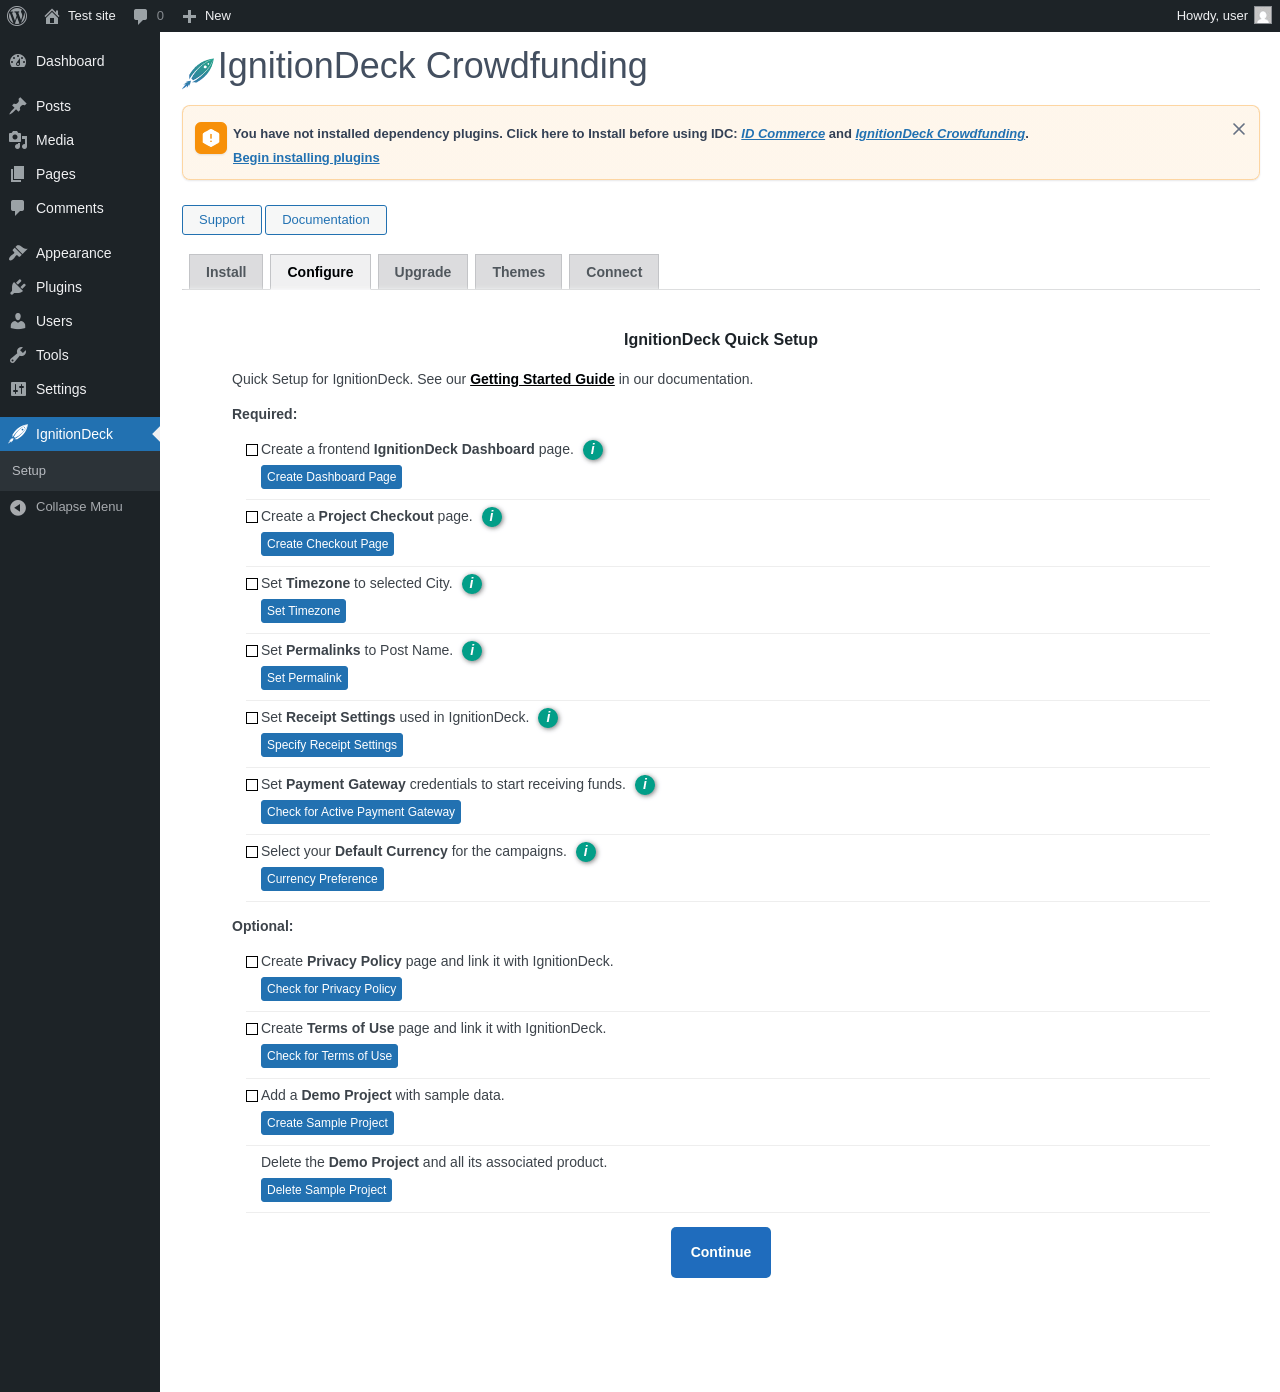
Task: Click info icon beside Default Currency
Action: [586, 852]
